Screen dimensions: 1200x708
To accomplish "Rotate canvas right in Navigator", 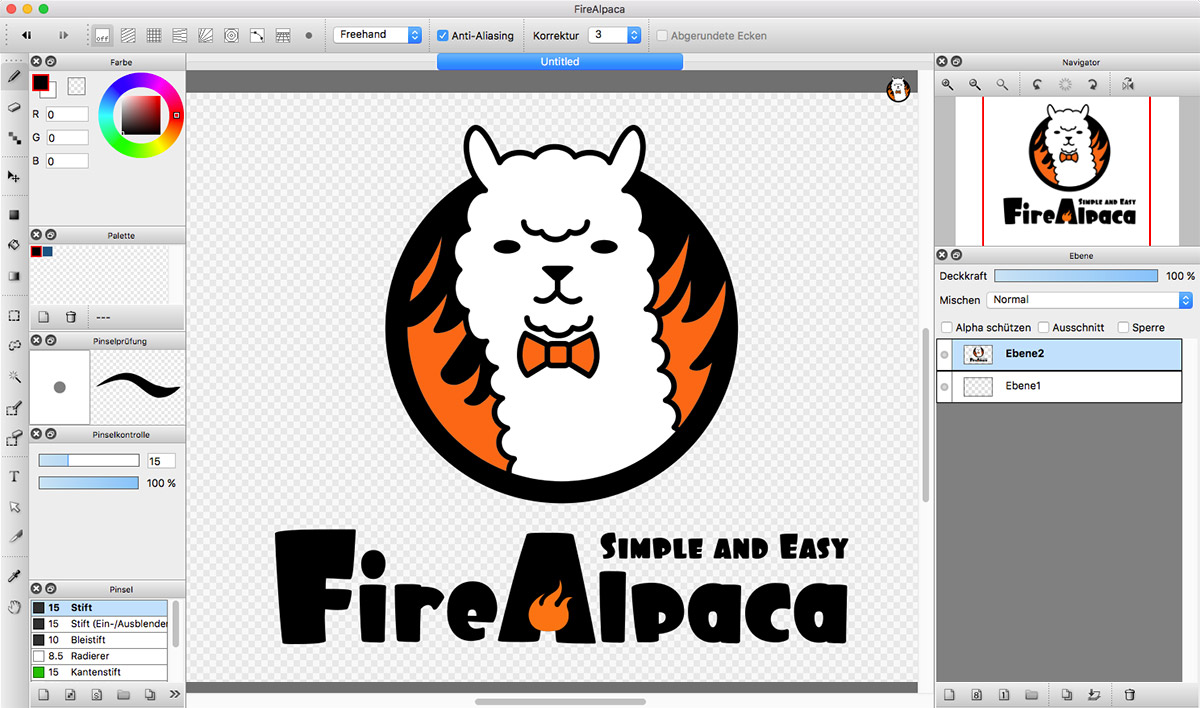I will pyautogui.click(x=1093, y=85).
